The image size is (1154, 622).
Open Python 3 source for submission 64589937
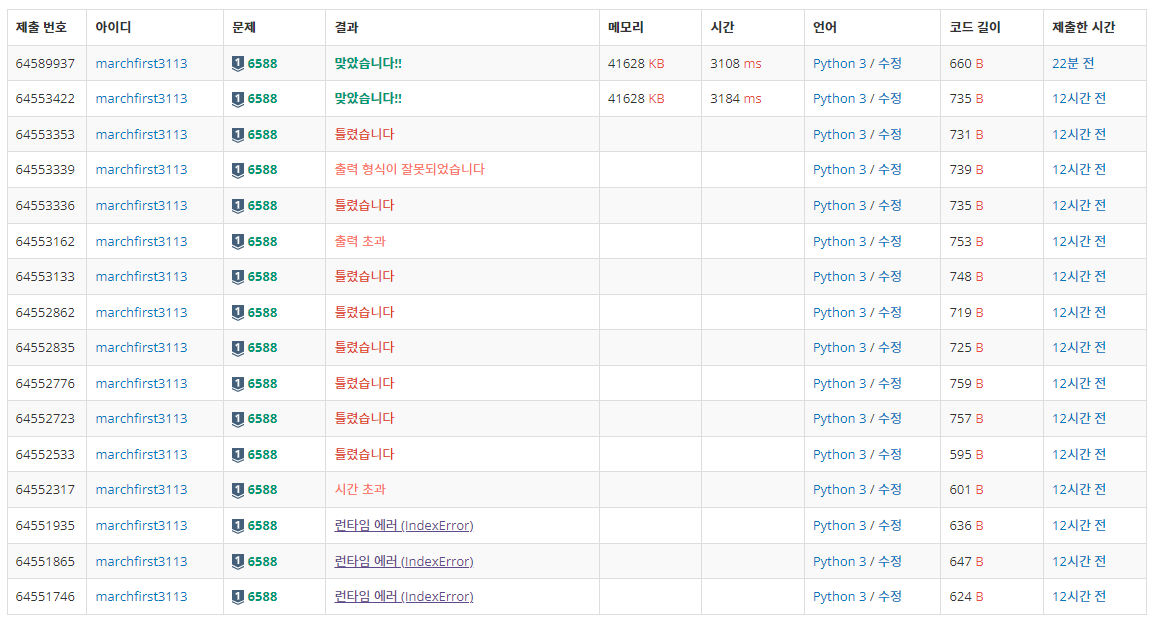839,63
